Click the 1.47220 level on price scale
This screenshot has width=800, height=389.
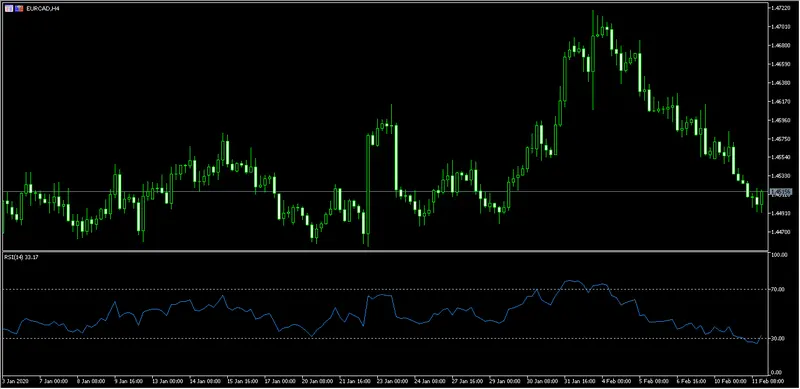(781, 8)
